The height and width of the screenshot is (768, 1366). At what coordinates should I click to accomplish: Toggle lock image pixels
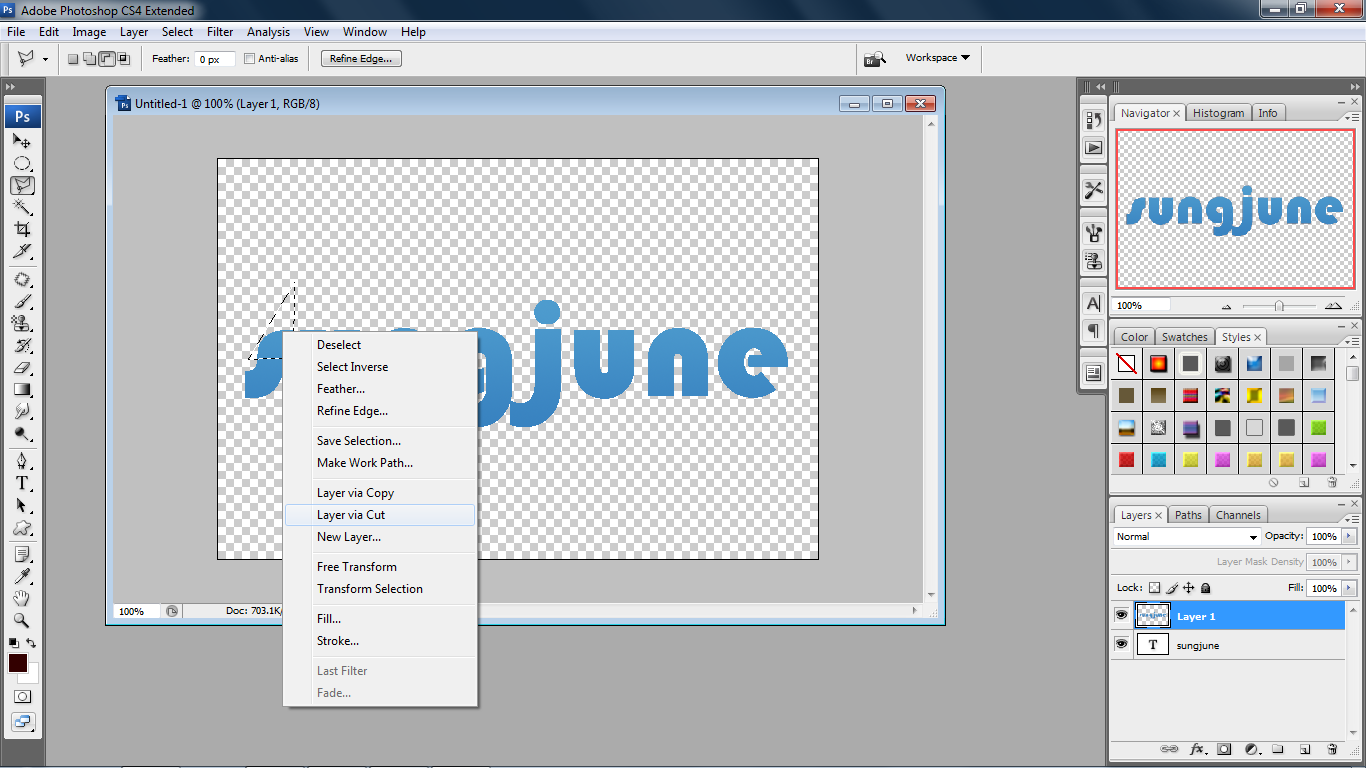click(1172, 588)
